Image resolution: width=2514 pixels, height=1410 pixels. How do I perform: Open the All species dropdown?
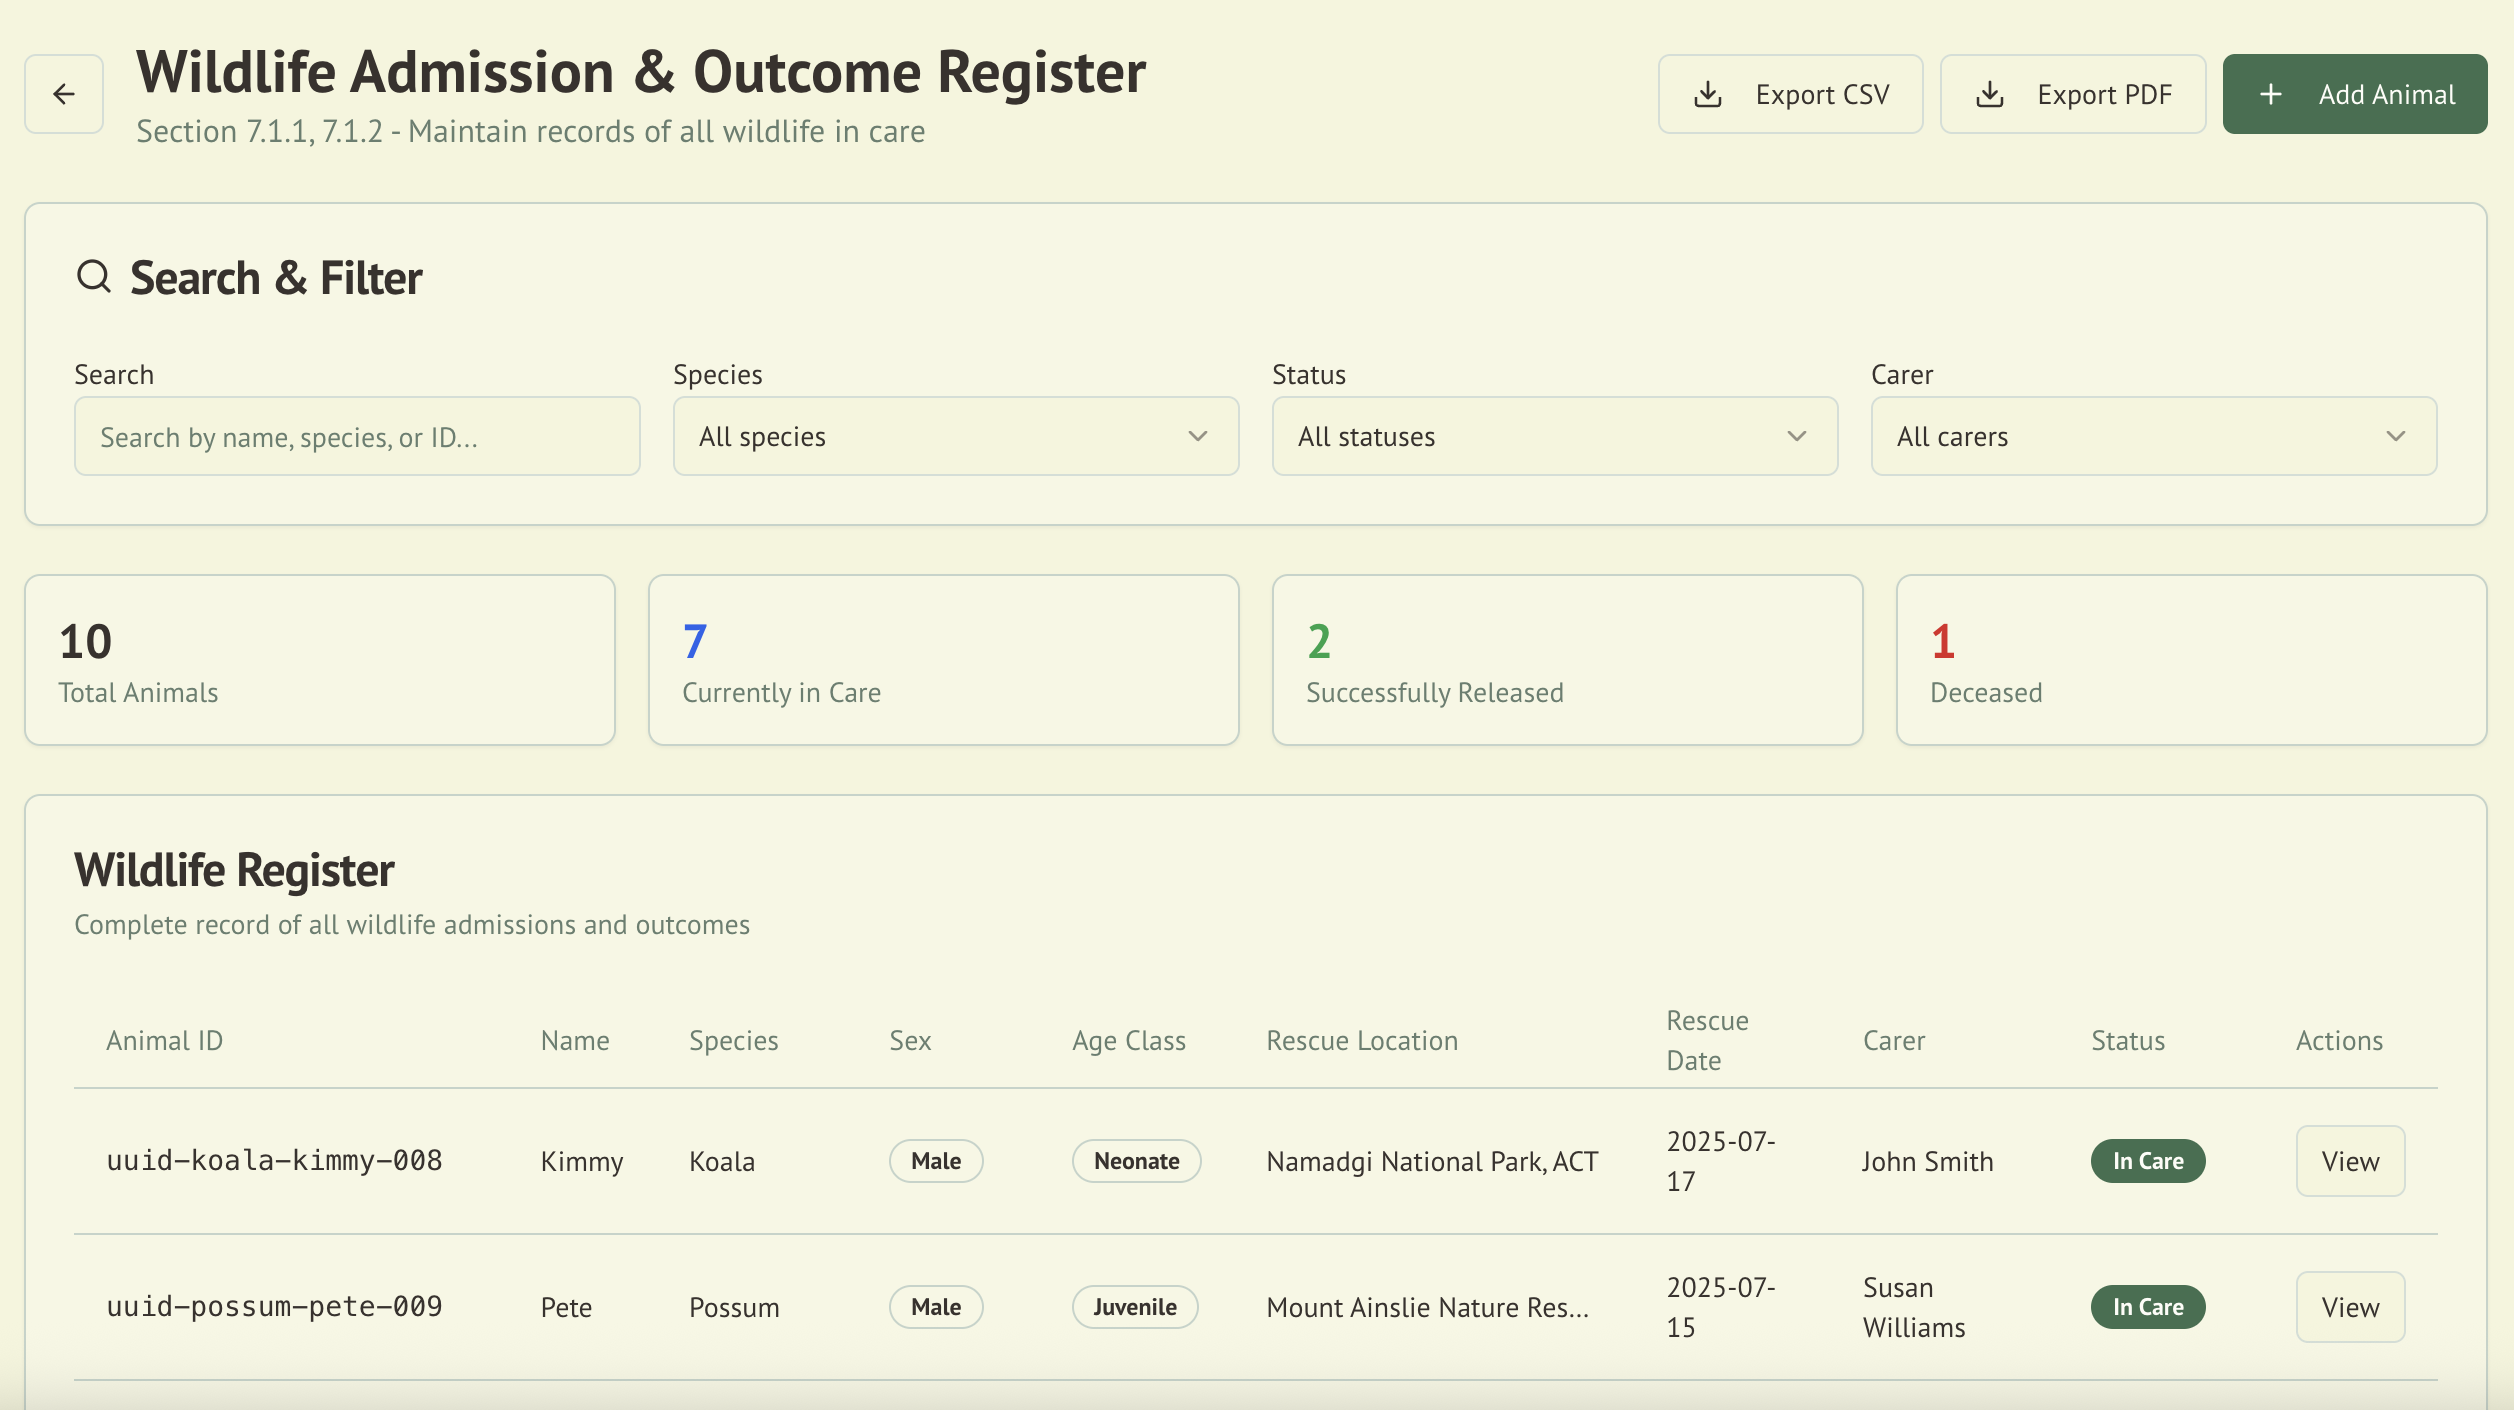(954, 436)
